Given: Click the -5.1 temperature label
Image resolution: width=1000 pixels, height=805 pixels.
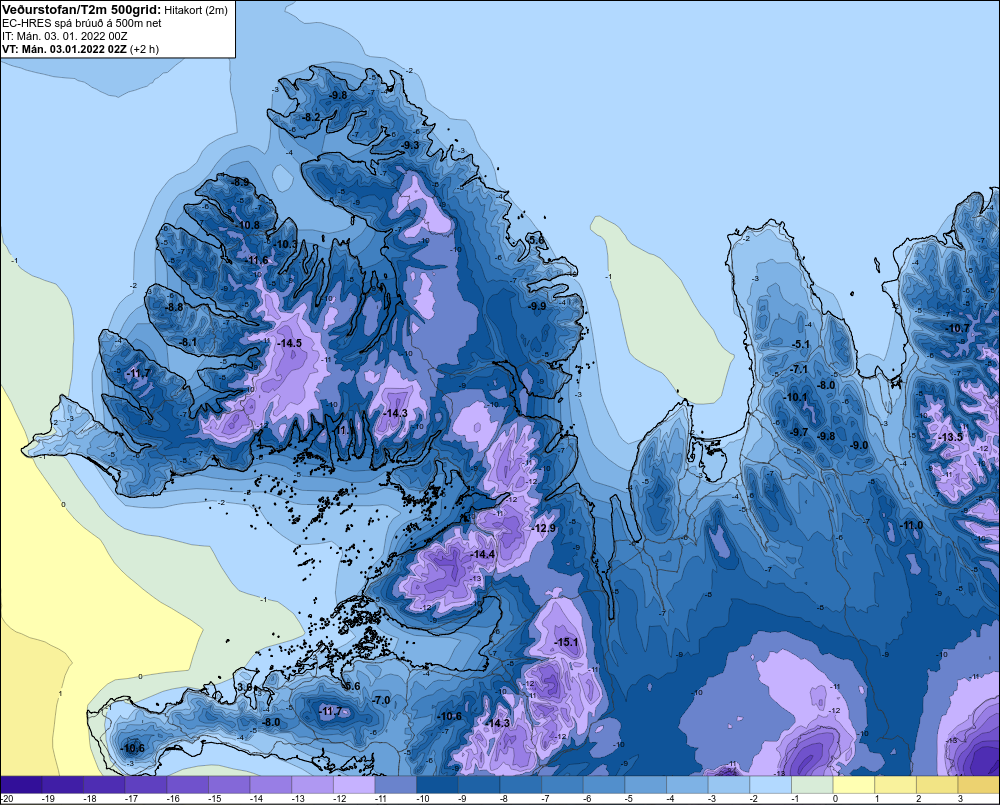Looking at the screenshot, I should pyautogui.click(x=800, y=344).
